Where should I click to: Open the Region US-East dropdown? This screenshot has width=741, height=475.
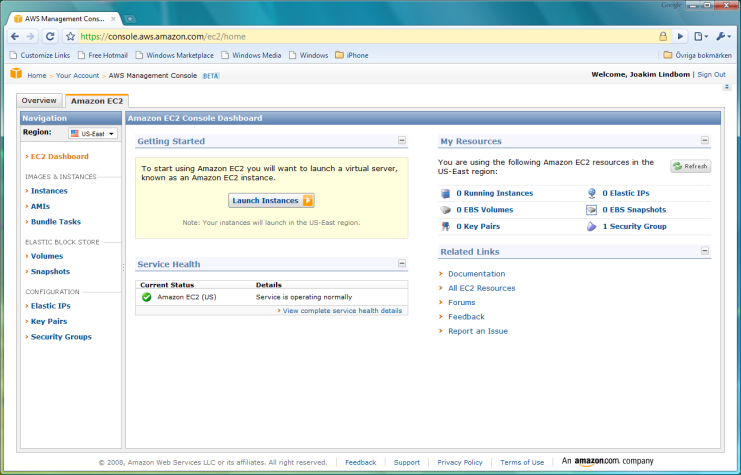93,134
